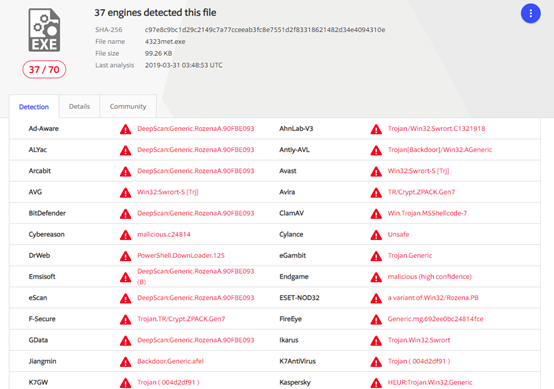Click the warning icon in the Jiangmin row
Screen dimensions: 554x389
point(125,362)
